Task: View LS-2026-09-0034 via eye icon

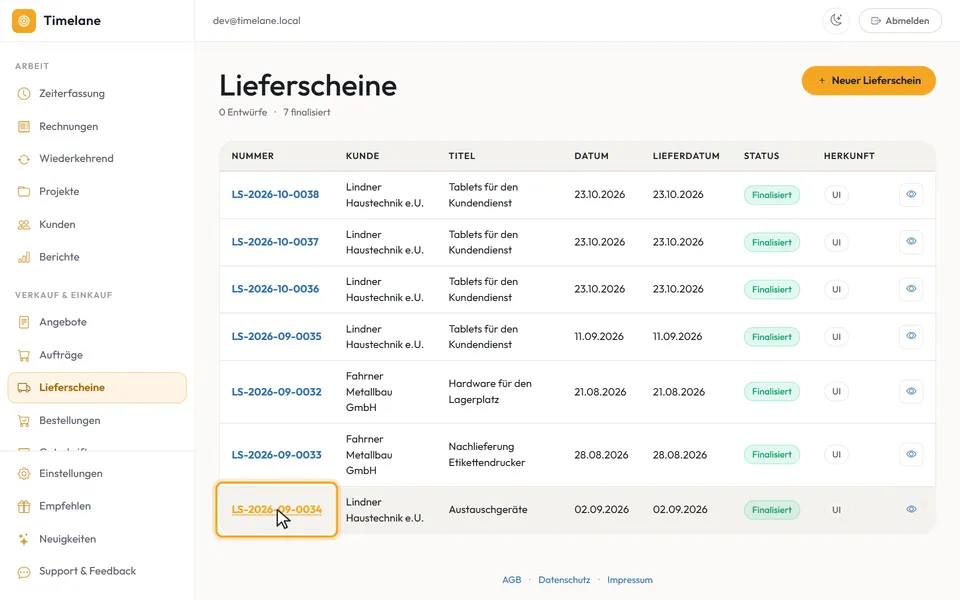Action: (911, 509)
